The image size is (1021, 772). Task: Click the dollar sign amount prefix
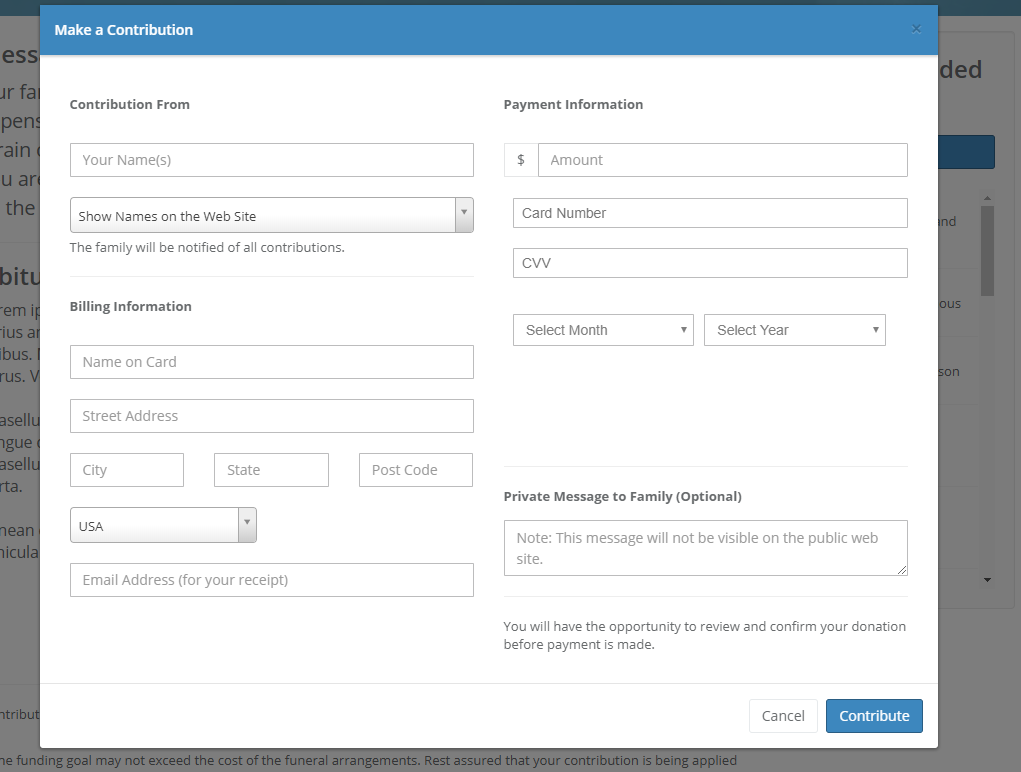tap(521, 160)
